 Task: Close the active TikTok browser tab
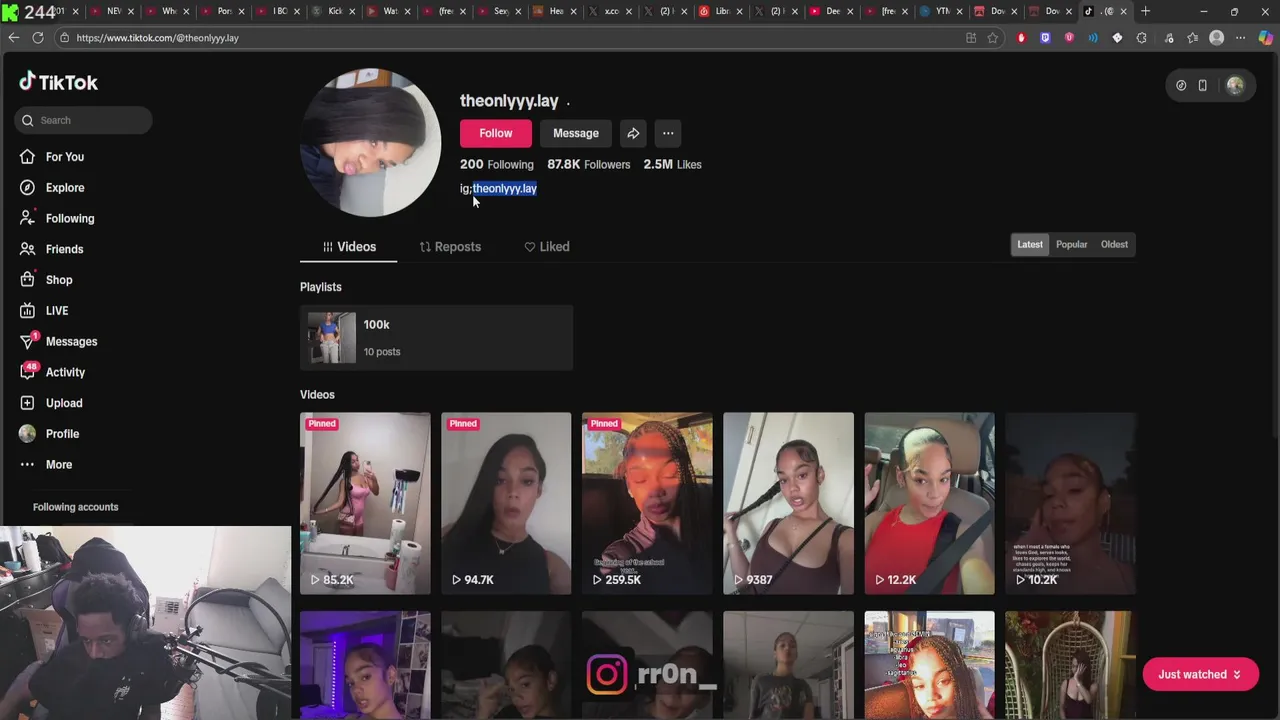[1125, 11]
